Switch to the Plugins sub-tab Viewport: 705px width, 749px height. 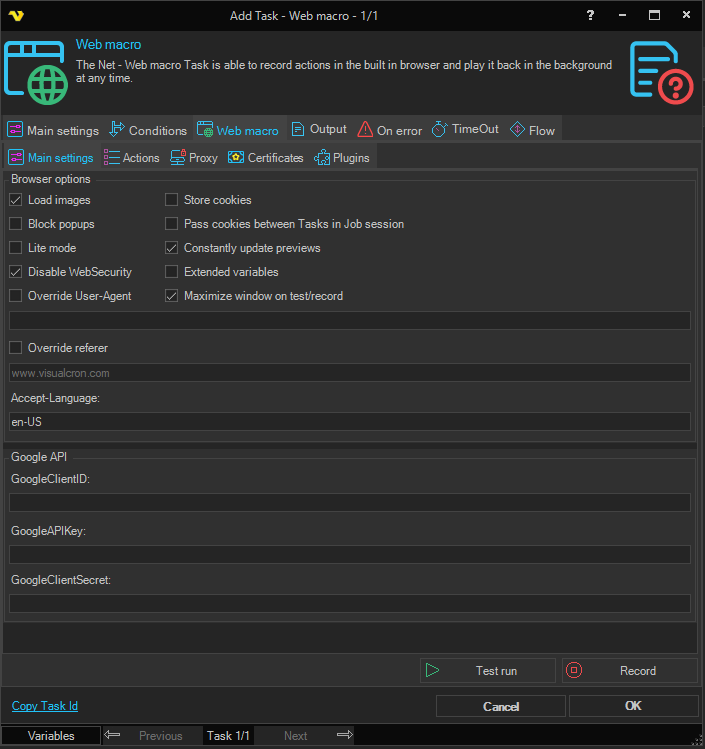pos(342,158)
